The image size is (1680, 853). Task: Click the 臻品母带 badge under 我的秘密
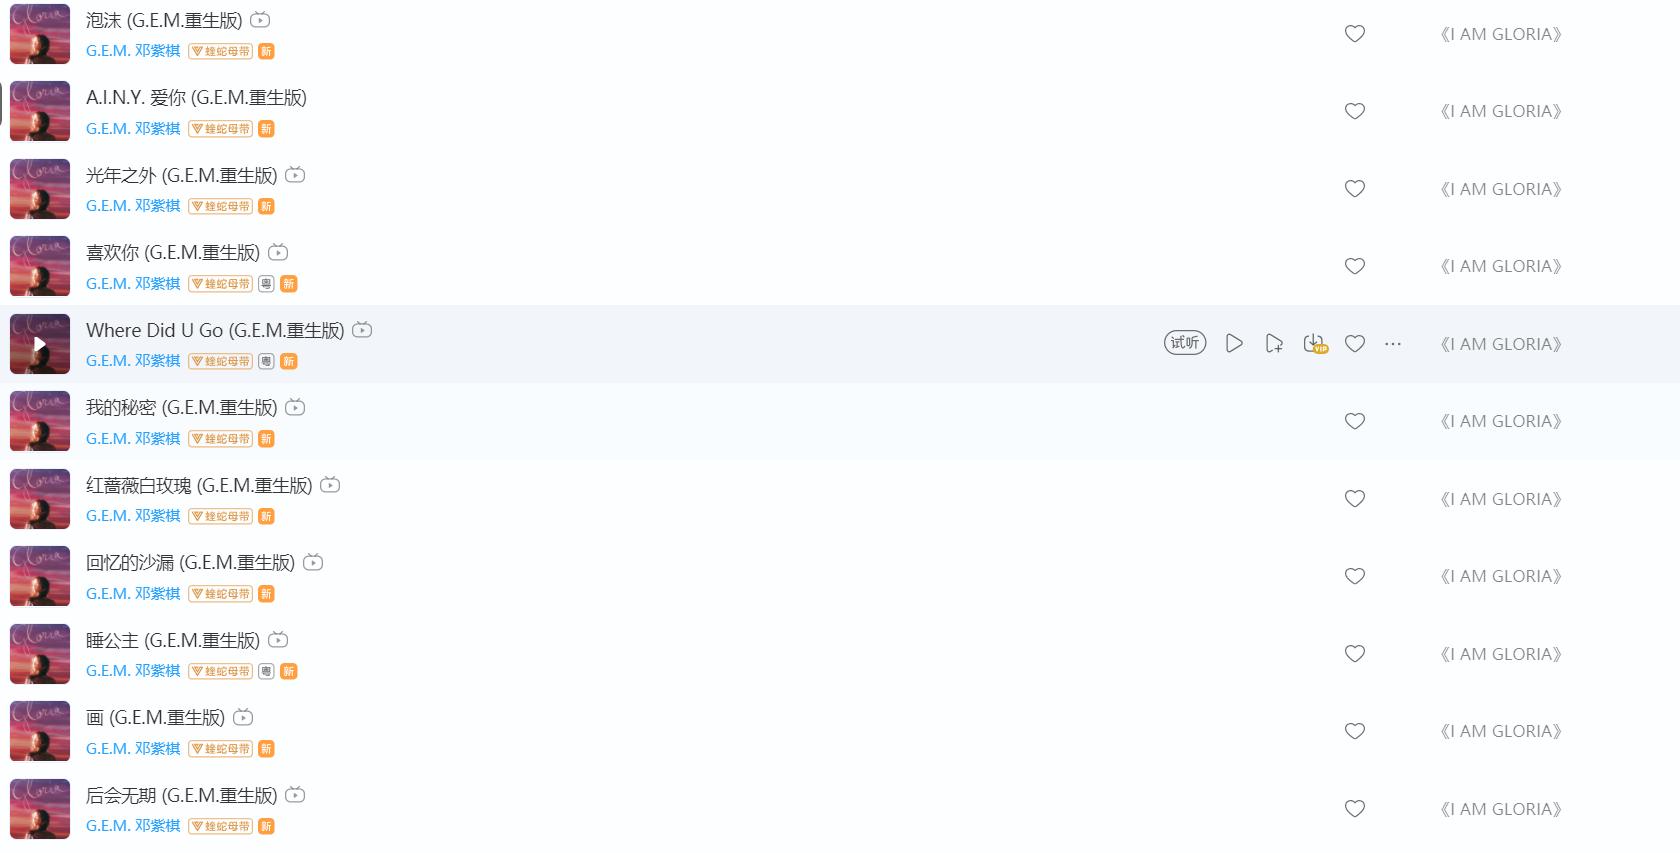click(221, 439)
